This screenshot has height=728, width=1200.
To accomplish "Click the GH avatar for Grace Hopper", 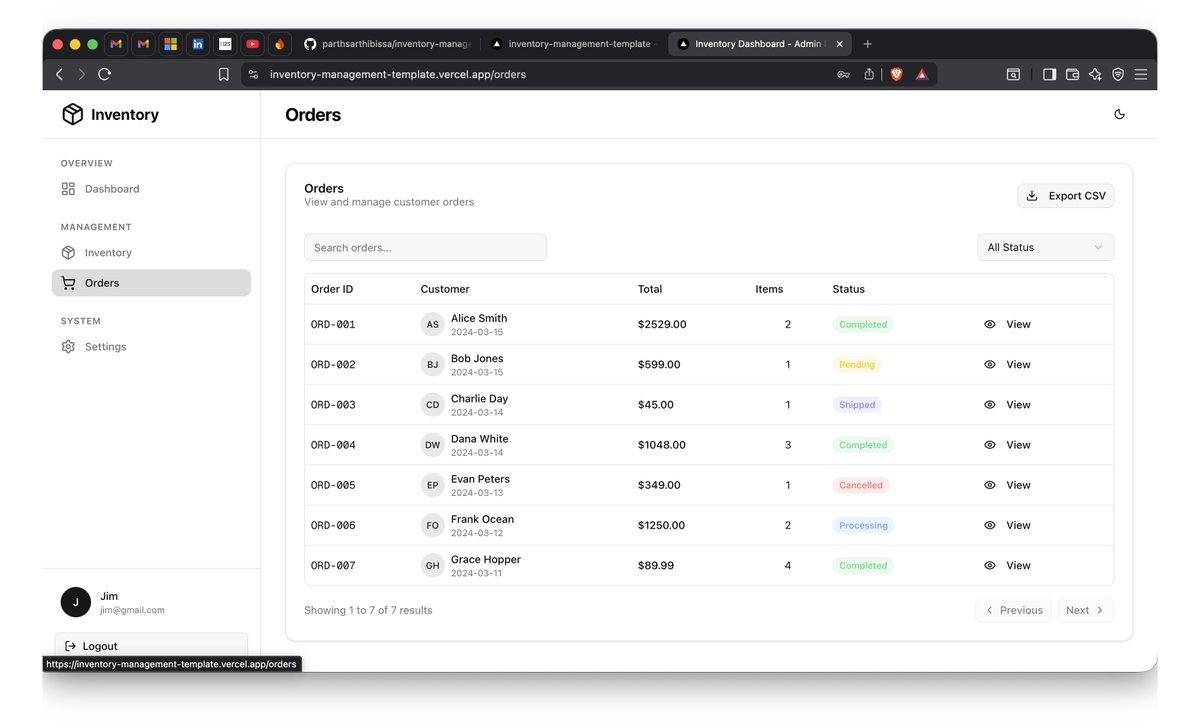I will 432,565.
